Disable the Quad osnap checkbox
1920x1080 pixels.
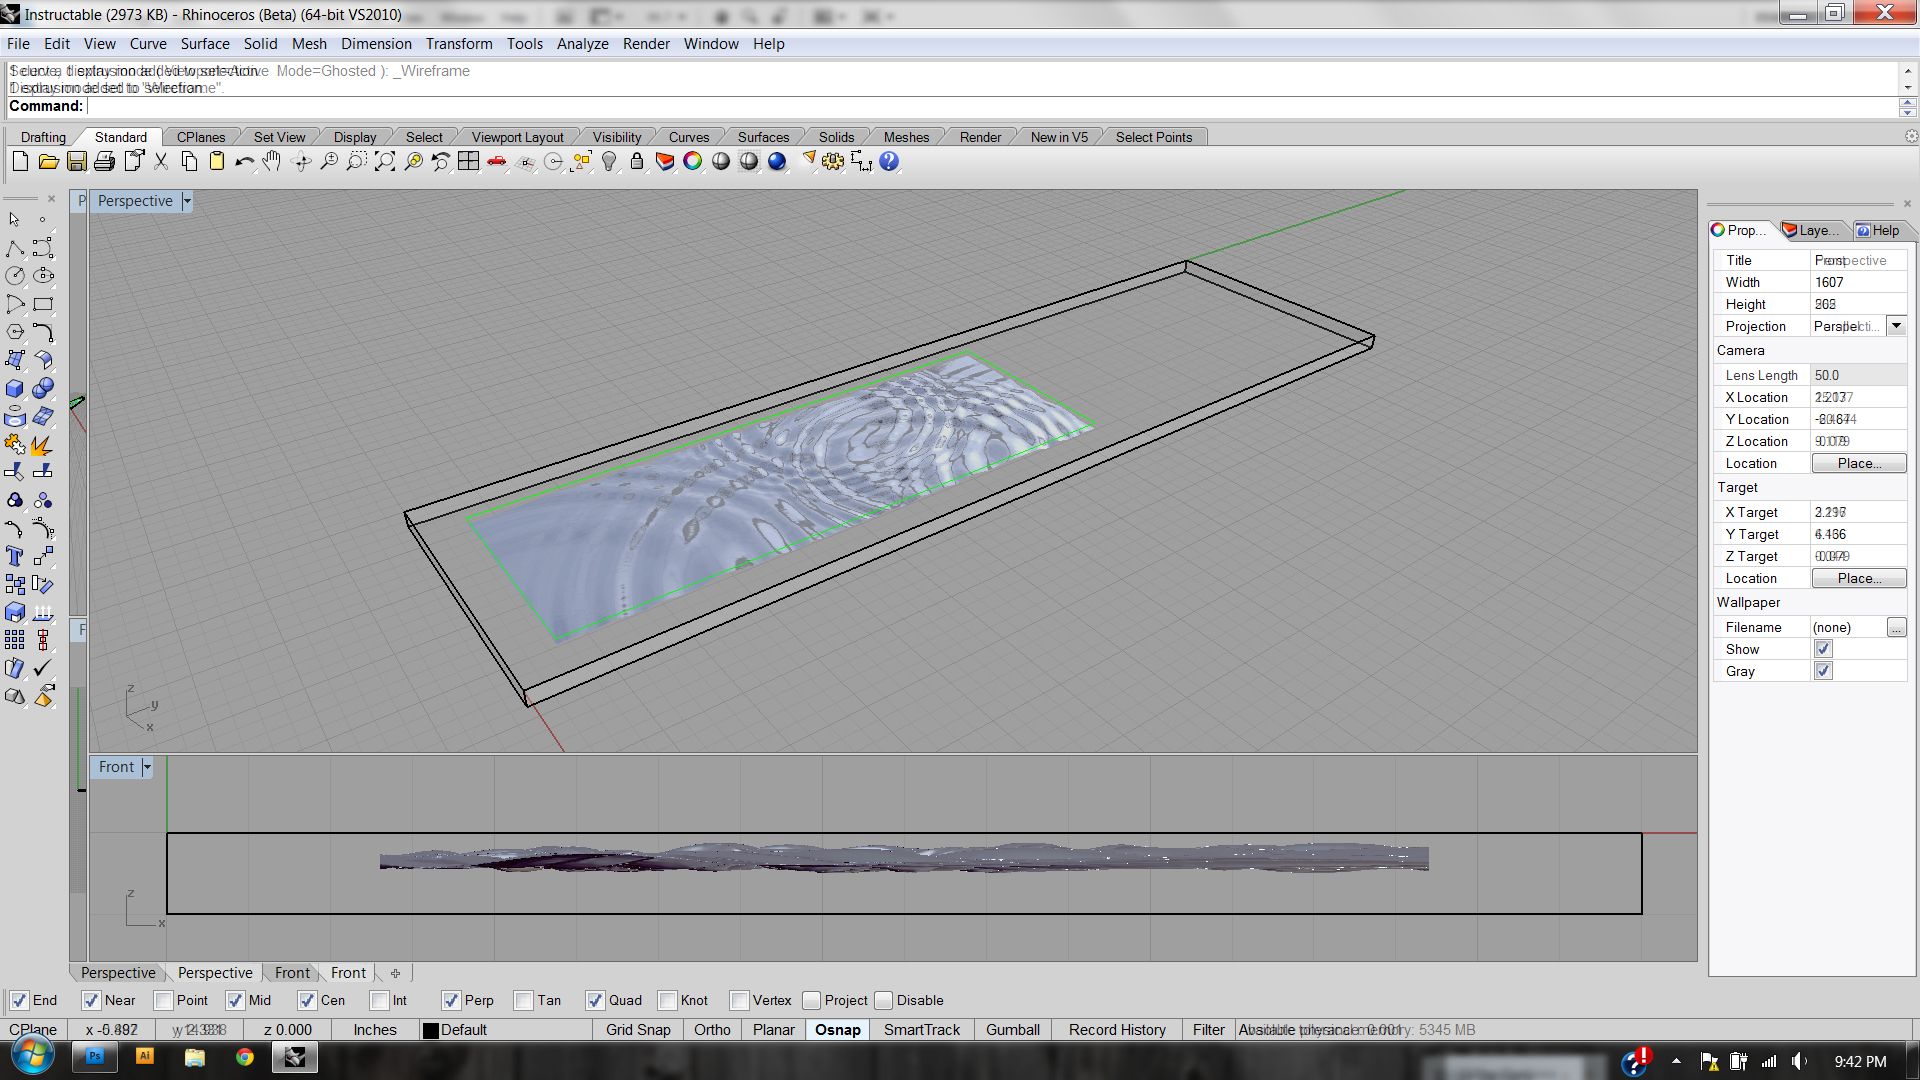click(x=596, y=1001)
